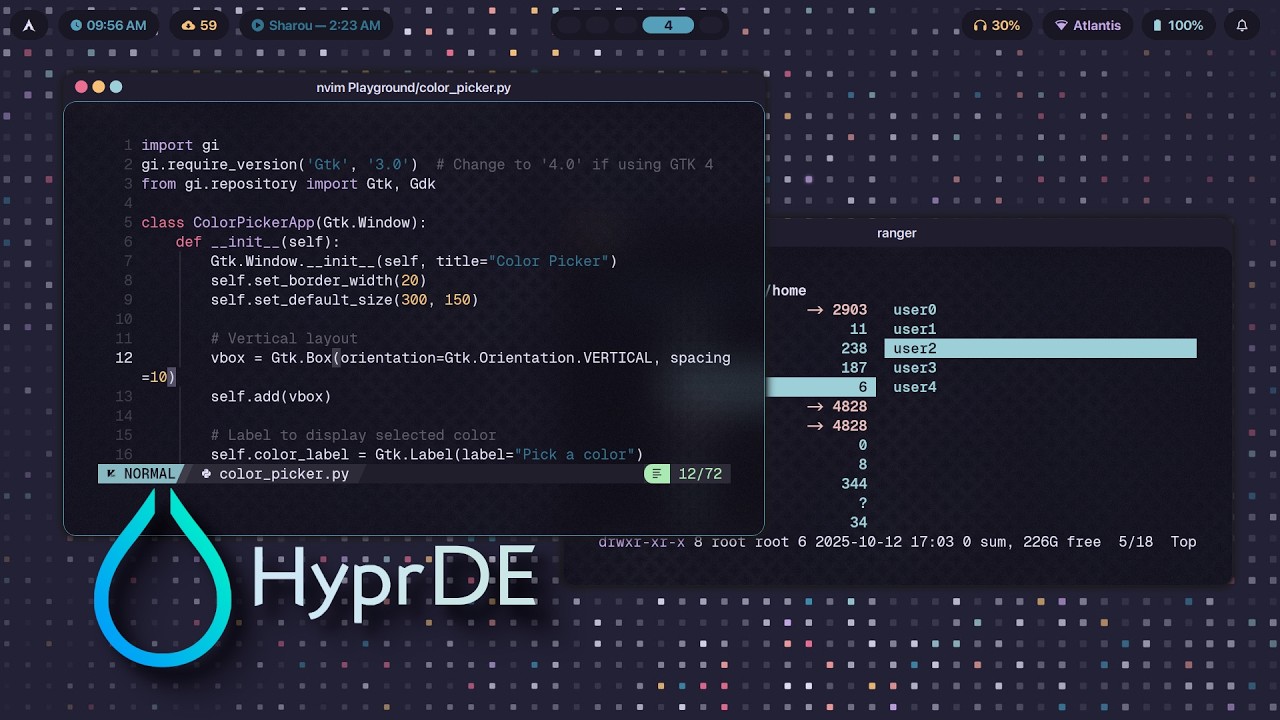Click the yellow dot on the nvim window
The height and width of the screenshot is (720, 1280).
tap(99, 87)
